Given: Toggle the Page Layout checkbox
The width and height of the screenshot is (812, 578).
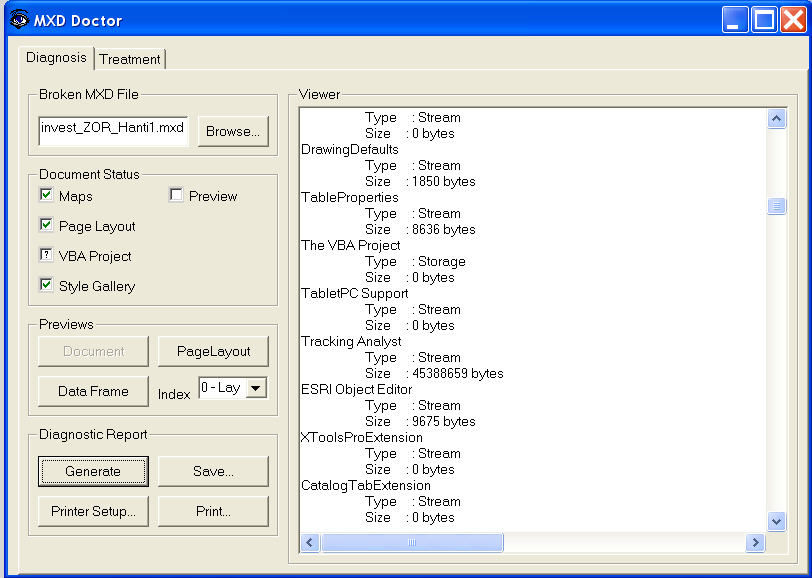Looking at the screenshot, I should pos(46,225).
